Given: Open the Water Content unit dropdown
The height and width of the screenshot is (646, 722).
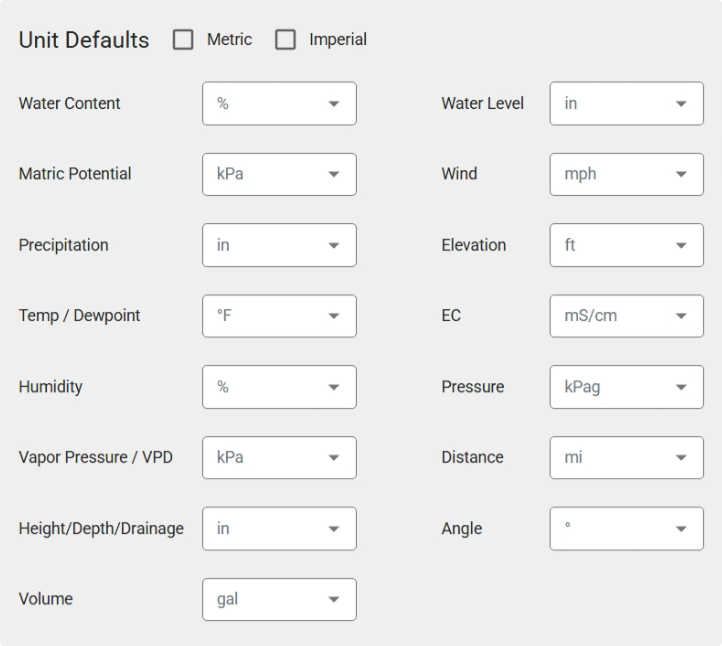Looking at the screenshot, I should tap(279, 104).
